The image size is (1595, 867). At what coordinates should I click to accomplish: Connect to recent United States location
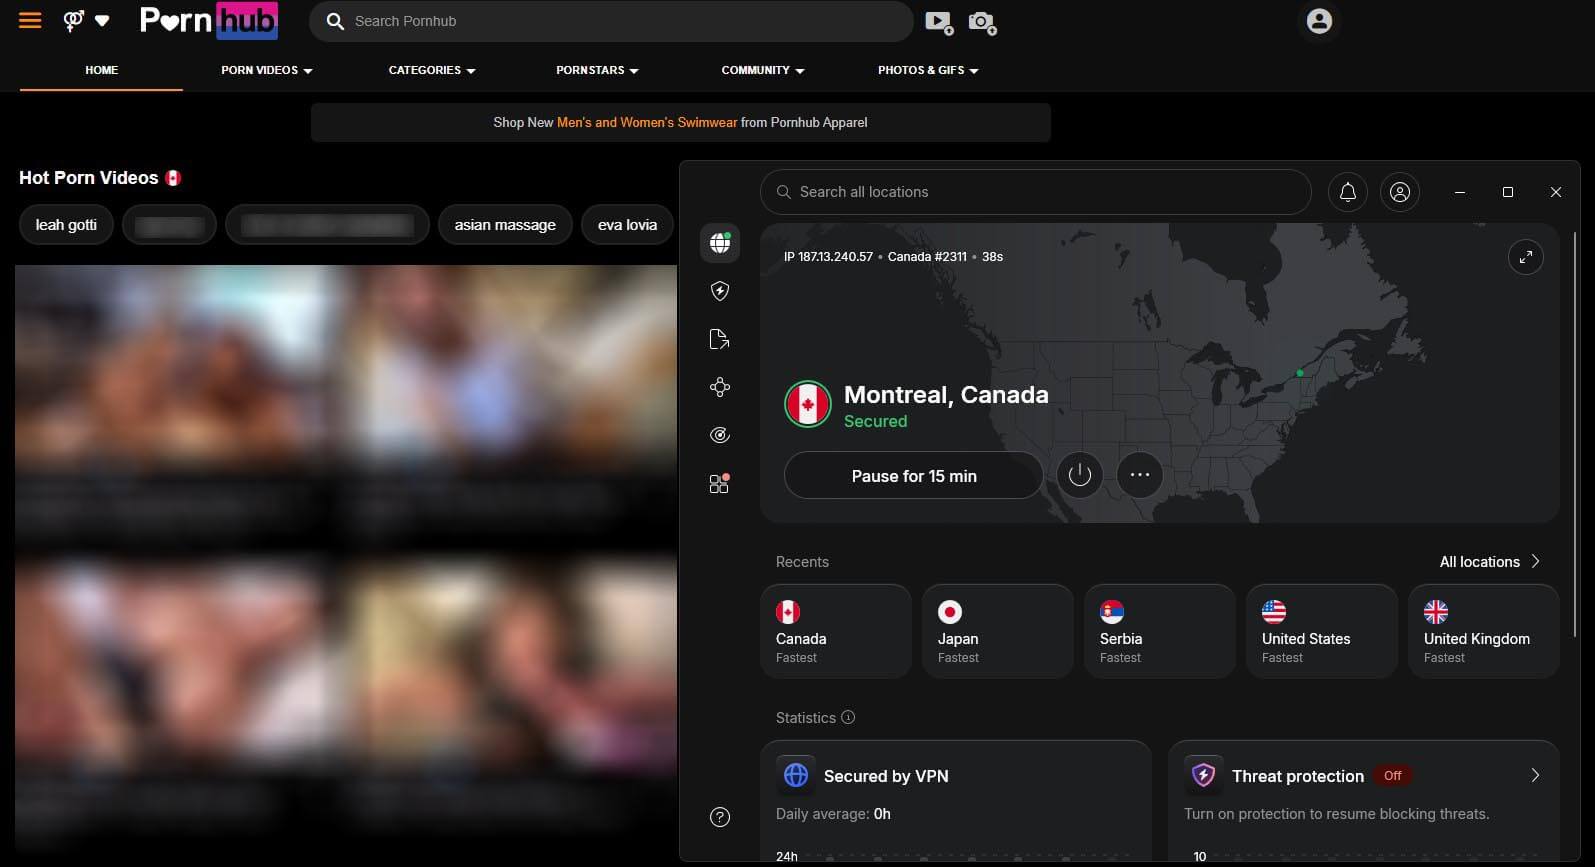coord(1322,631)
